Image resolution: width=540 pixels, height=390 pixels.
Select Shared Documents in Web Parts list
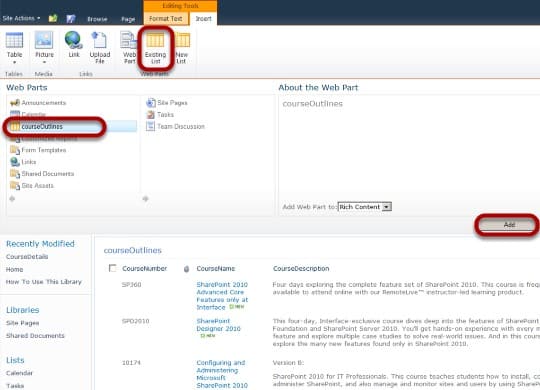point(48,174)
